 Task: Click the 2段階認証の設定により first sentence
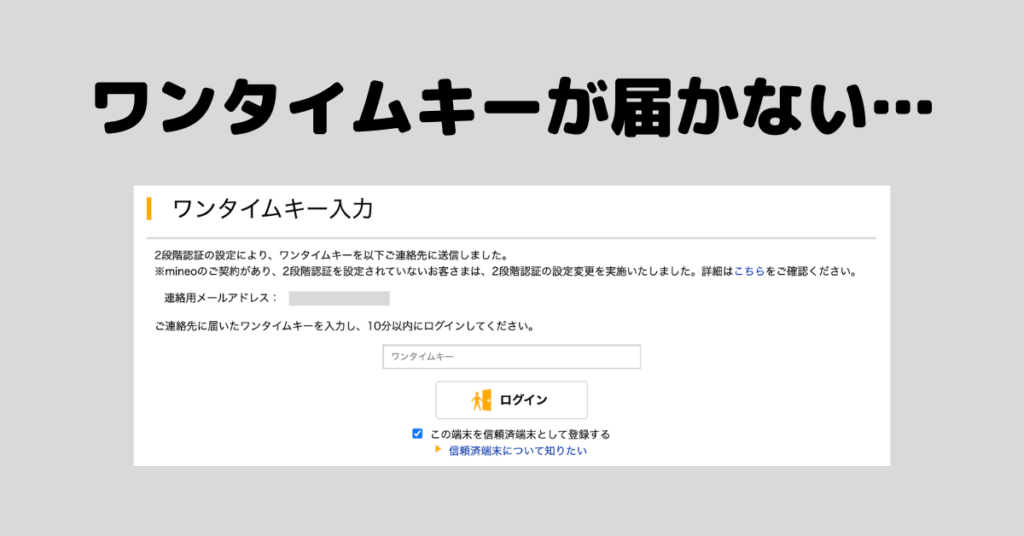[x=332, y=255]
